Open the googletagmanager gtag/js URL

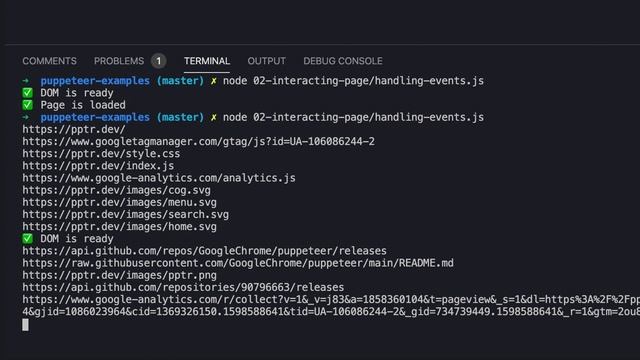pos(198,142)
